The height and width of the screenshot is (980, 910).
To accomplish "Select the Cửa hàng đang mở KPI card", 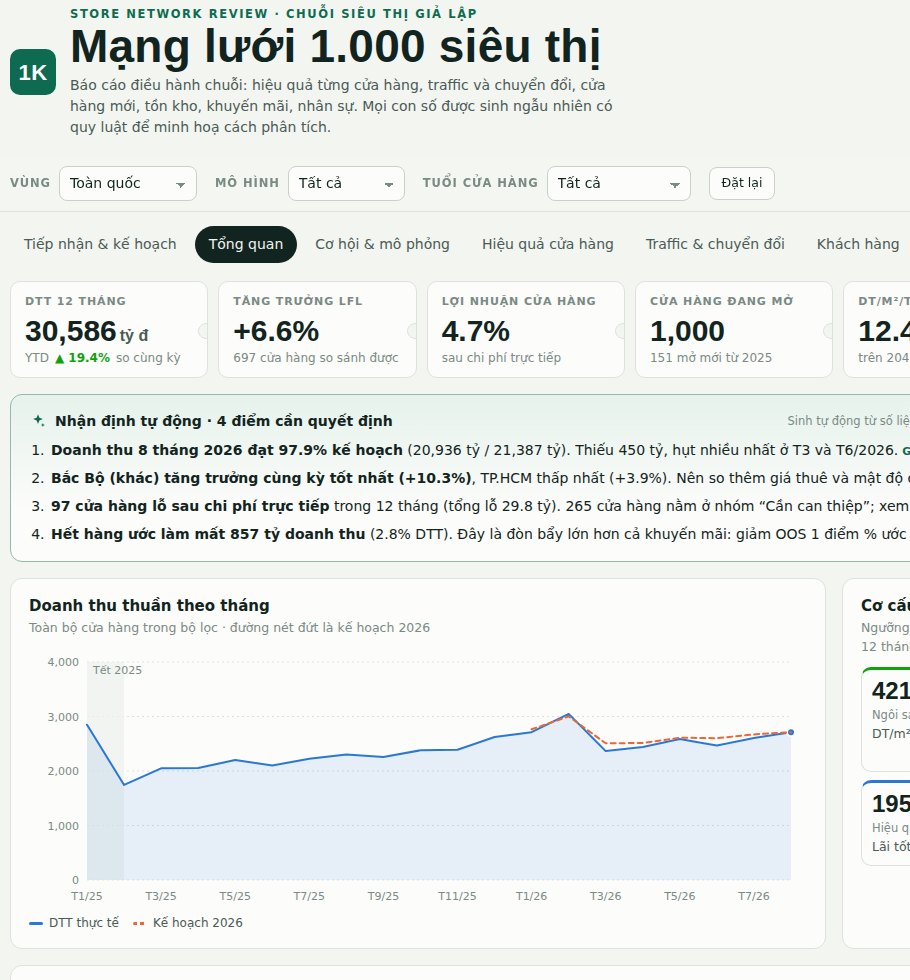I will tap(734, 329).
